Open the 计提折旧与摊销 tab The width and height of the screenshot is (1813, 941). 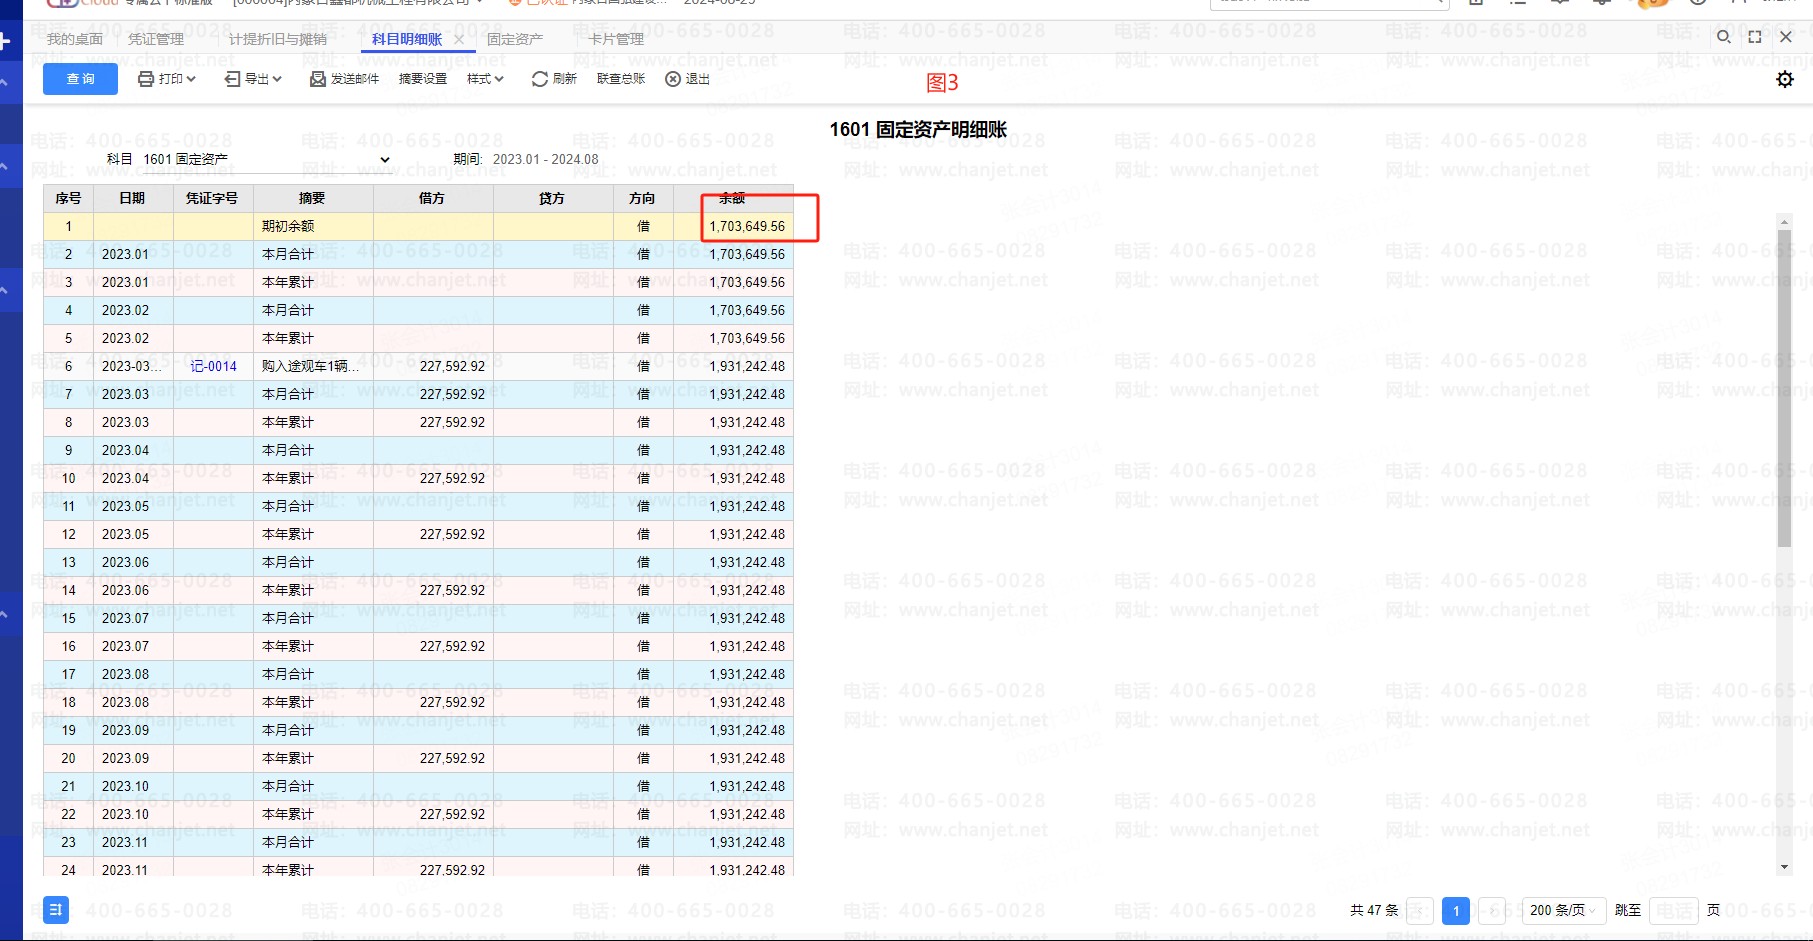click(x=278, y=39)
